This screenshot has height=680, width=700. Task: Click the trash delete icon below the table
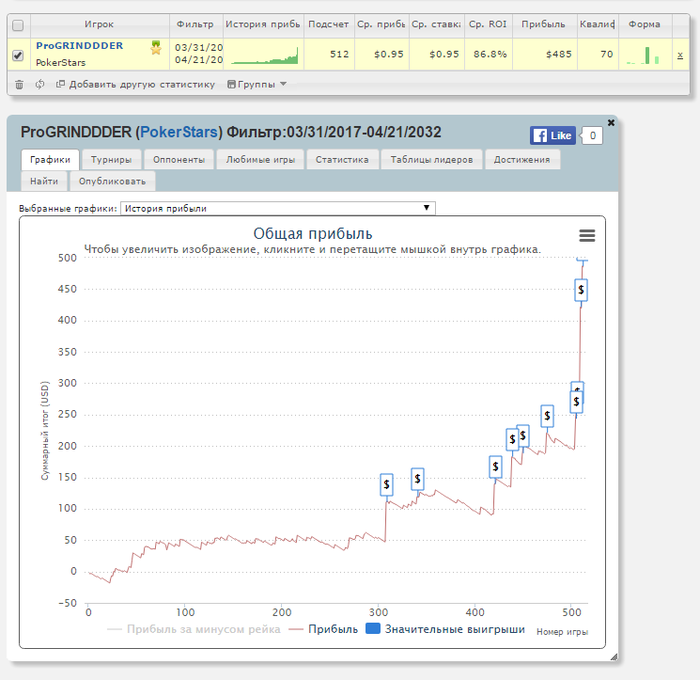click(x=19, y=84)
